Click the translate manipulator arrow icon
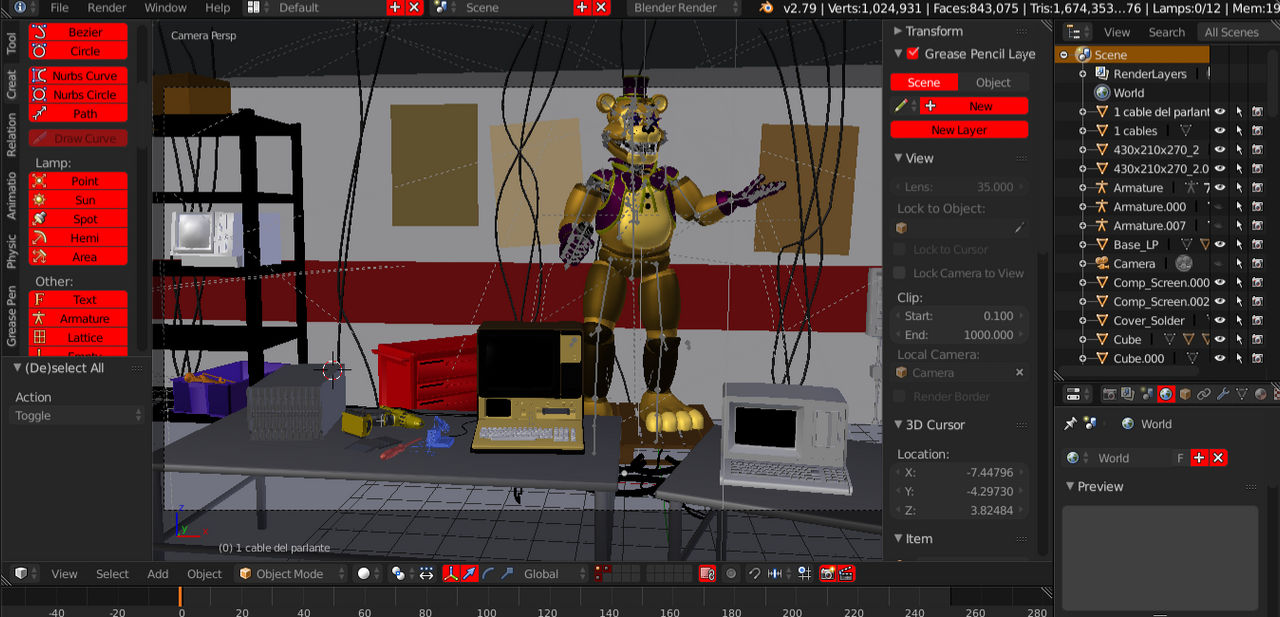Viewport: 1280px width, 617px height. (x=469, y=573)
